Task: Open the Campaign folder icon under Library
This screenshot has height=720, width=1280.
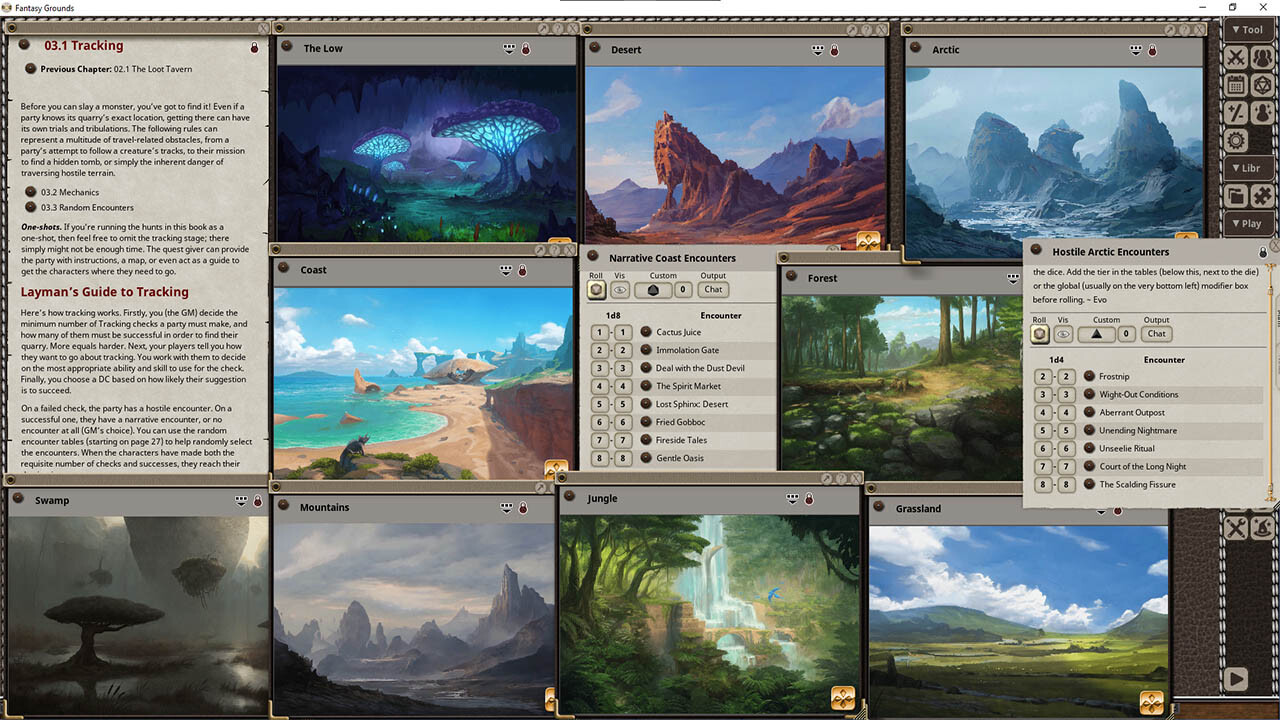Action: [x=1237, y=196]
